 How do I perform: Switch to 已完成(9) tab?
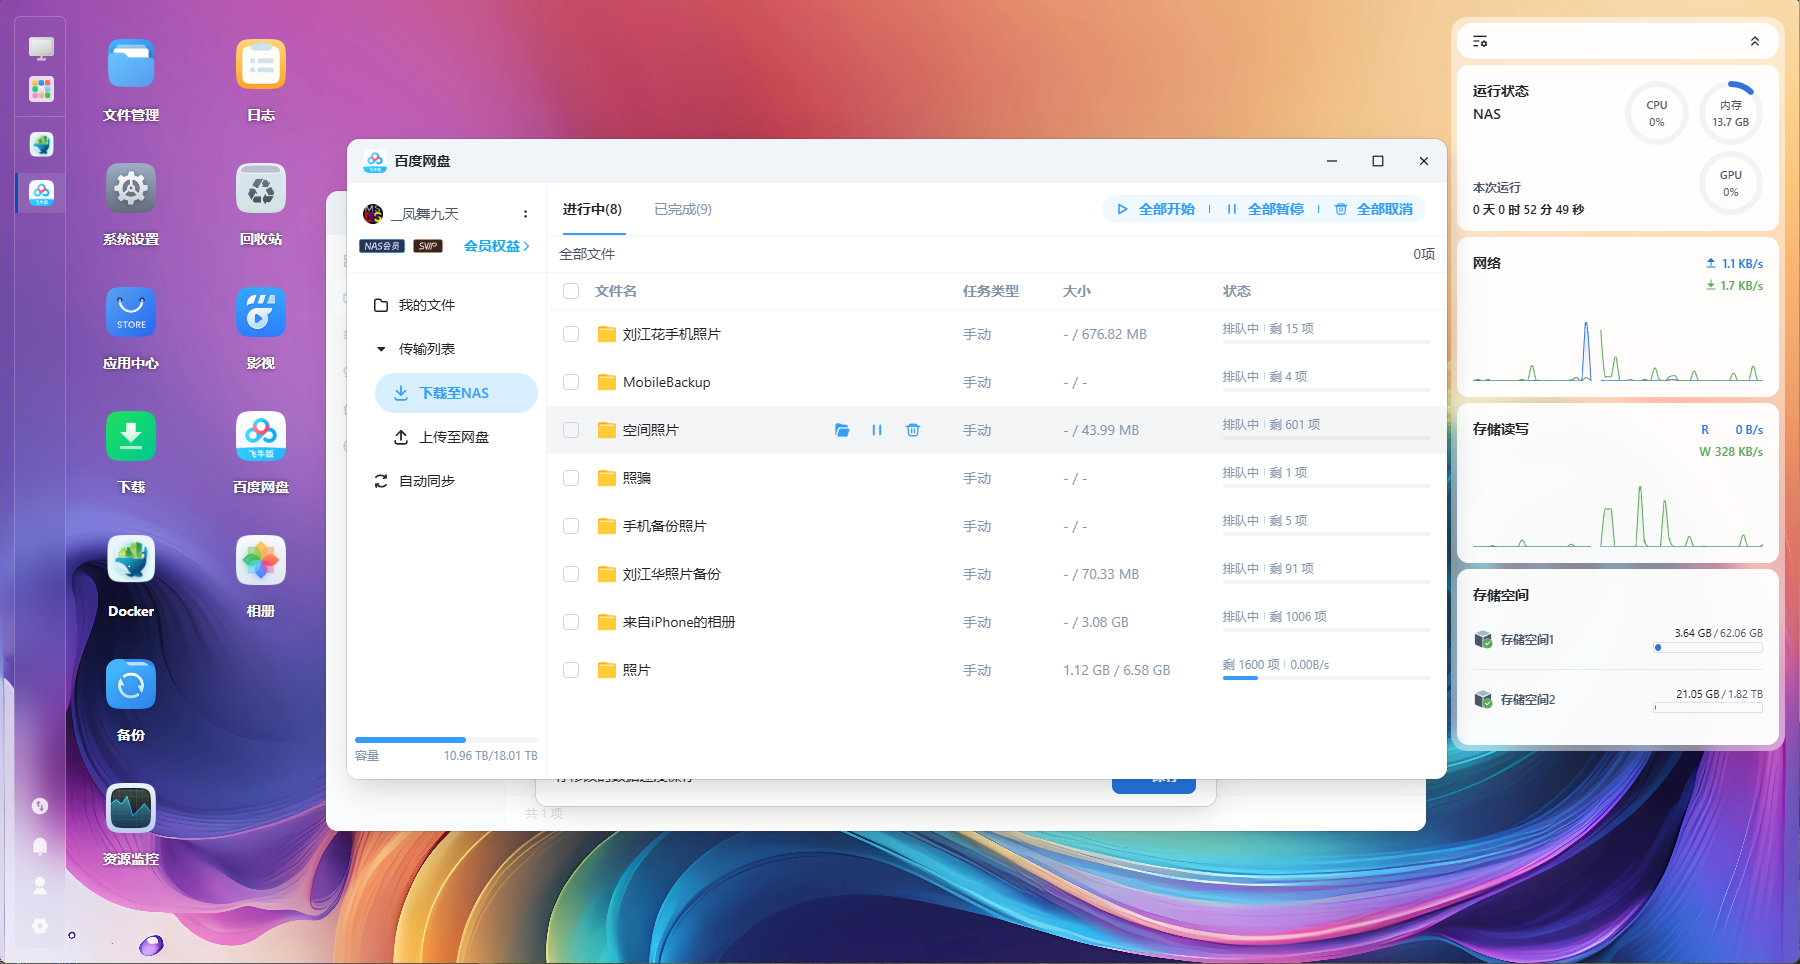click(x=683, y=209)
